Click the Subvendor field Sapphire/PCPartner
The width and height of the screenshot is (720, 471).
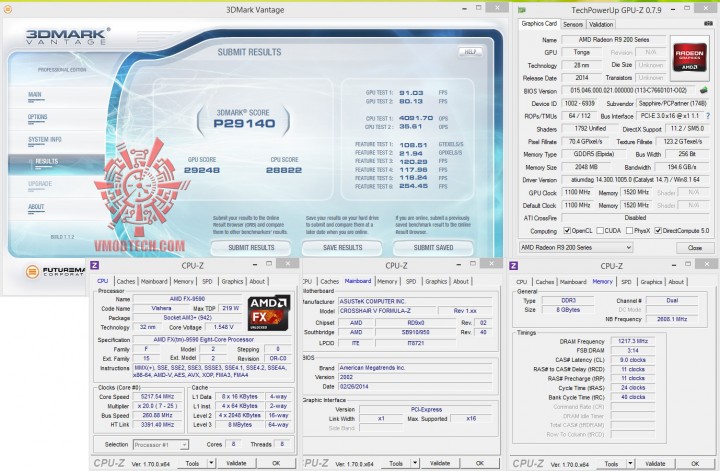coord(672,103)
